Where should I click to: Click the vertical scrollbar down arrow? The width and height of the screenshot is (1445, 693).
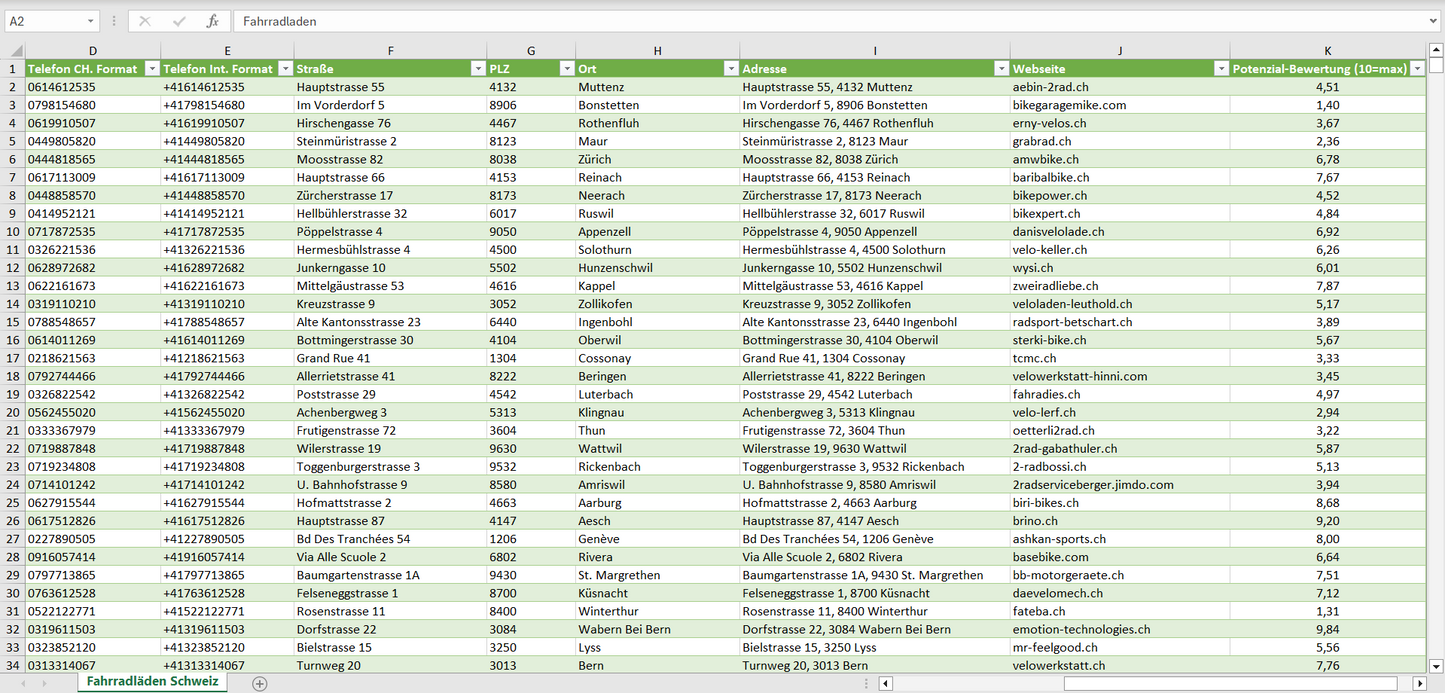pos(1436,665)
